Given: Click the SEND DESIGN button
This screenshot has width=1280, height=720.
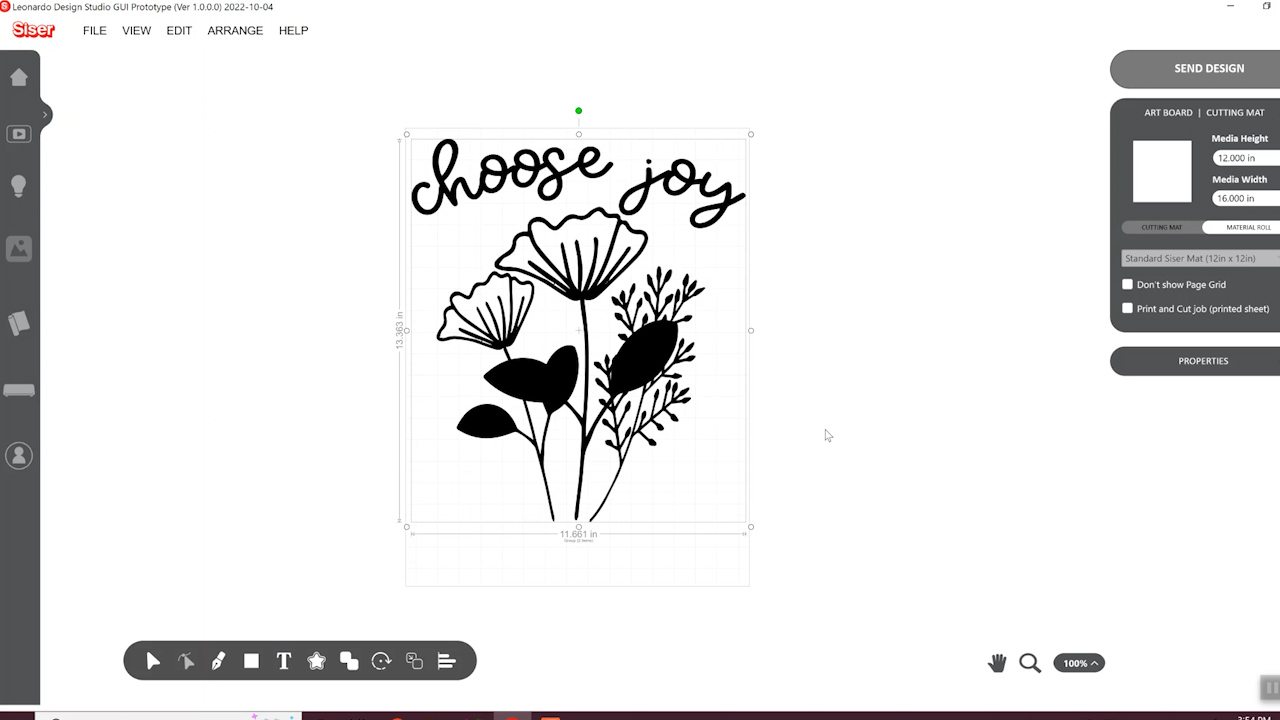Looking at the screenshot, I should click(1208, 69).
